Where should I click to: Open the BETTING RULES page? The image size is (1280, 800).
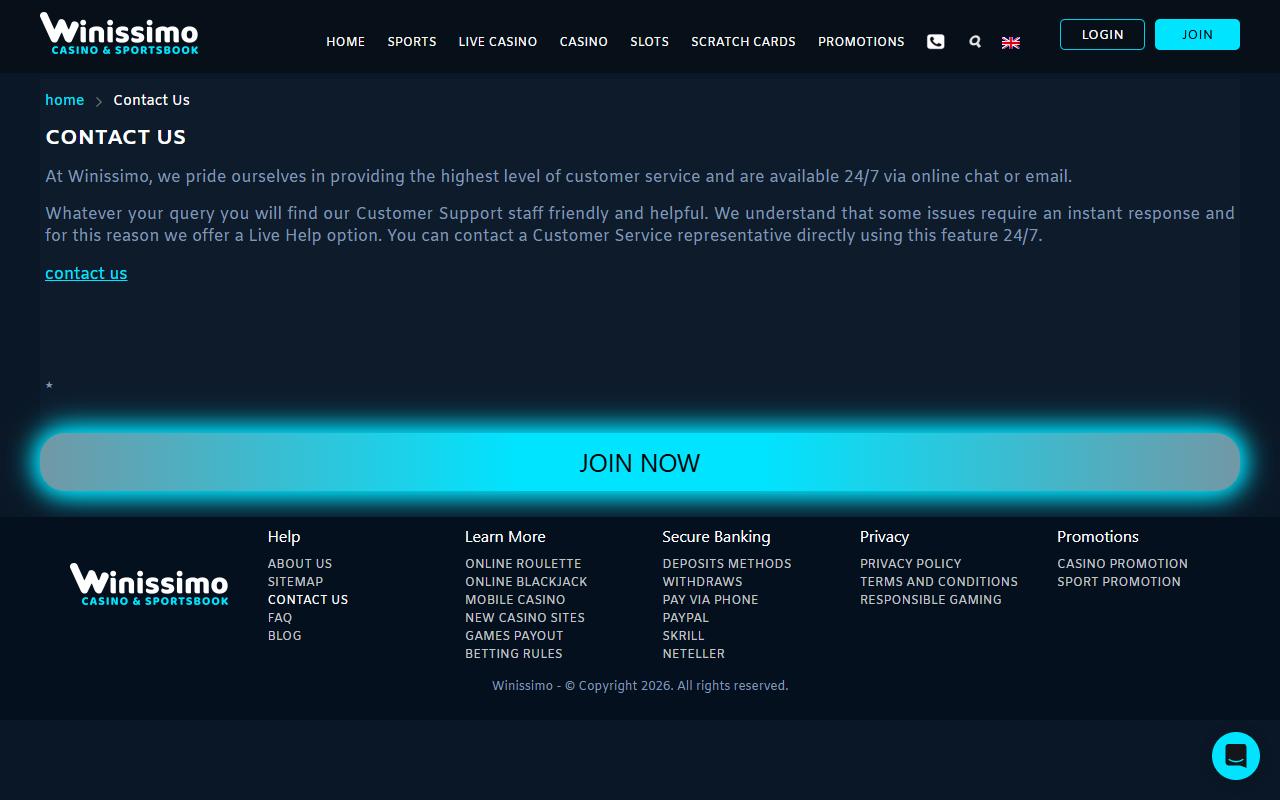513,653
